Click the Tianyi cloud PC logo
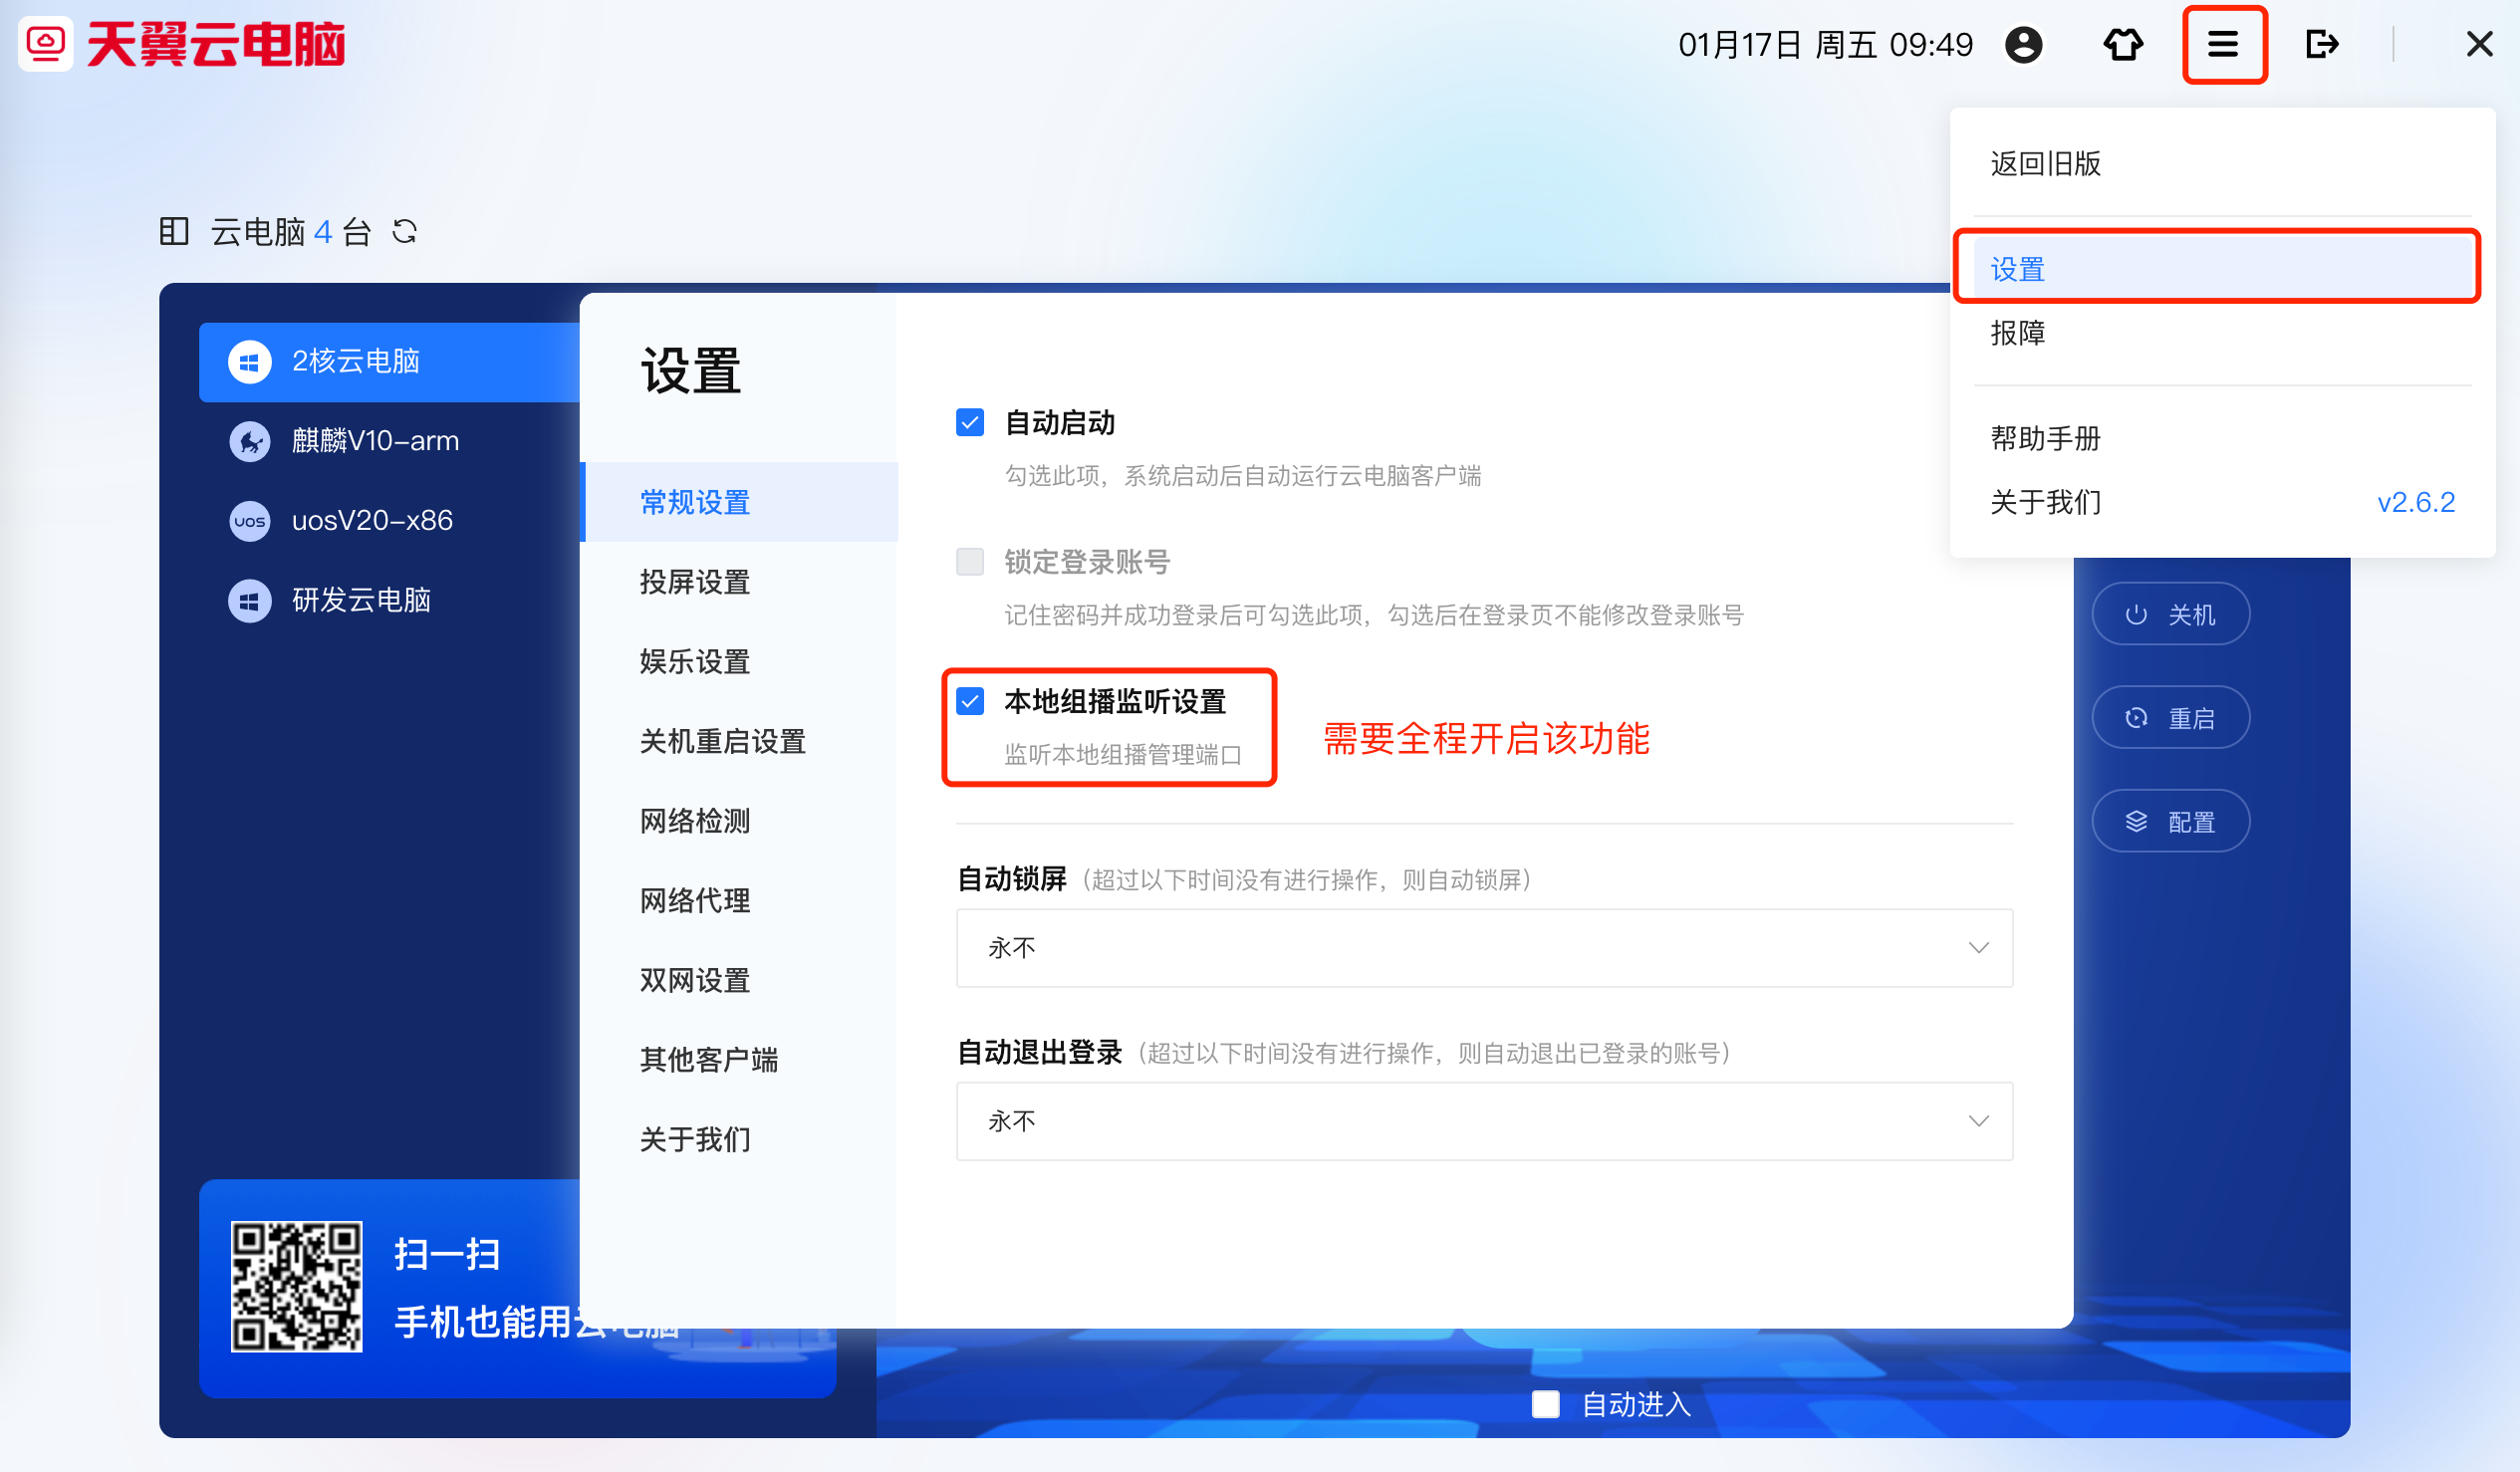 click(182, 44)
